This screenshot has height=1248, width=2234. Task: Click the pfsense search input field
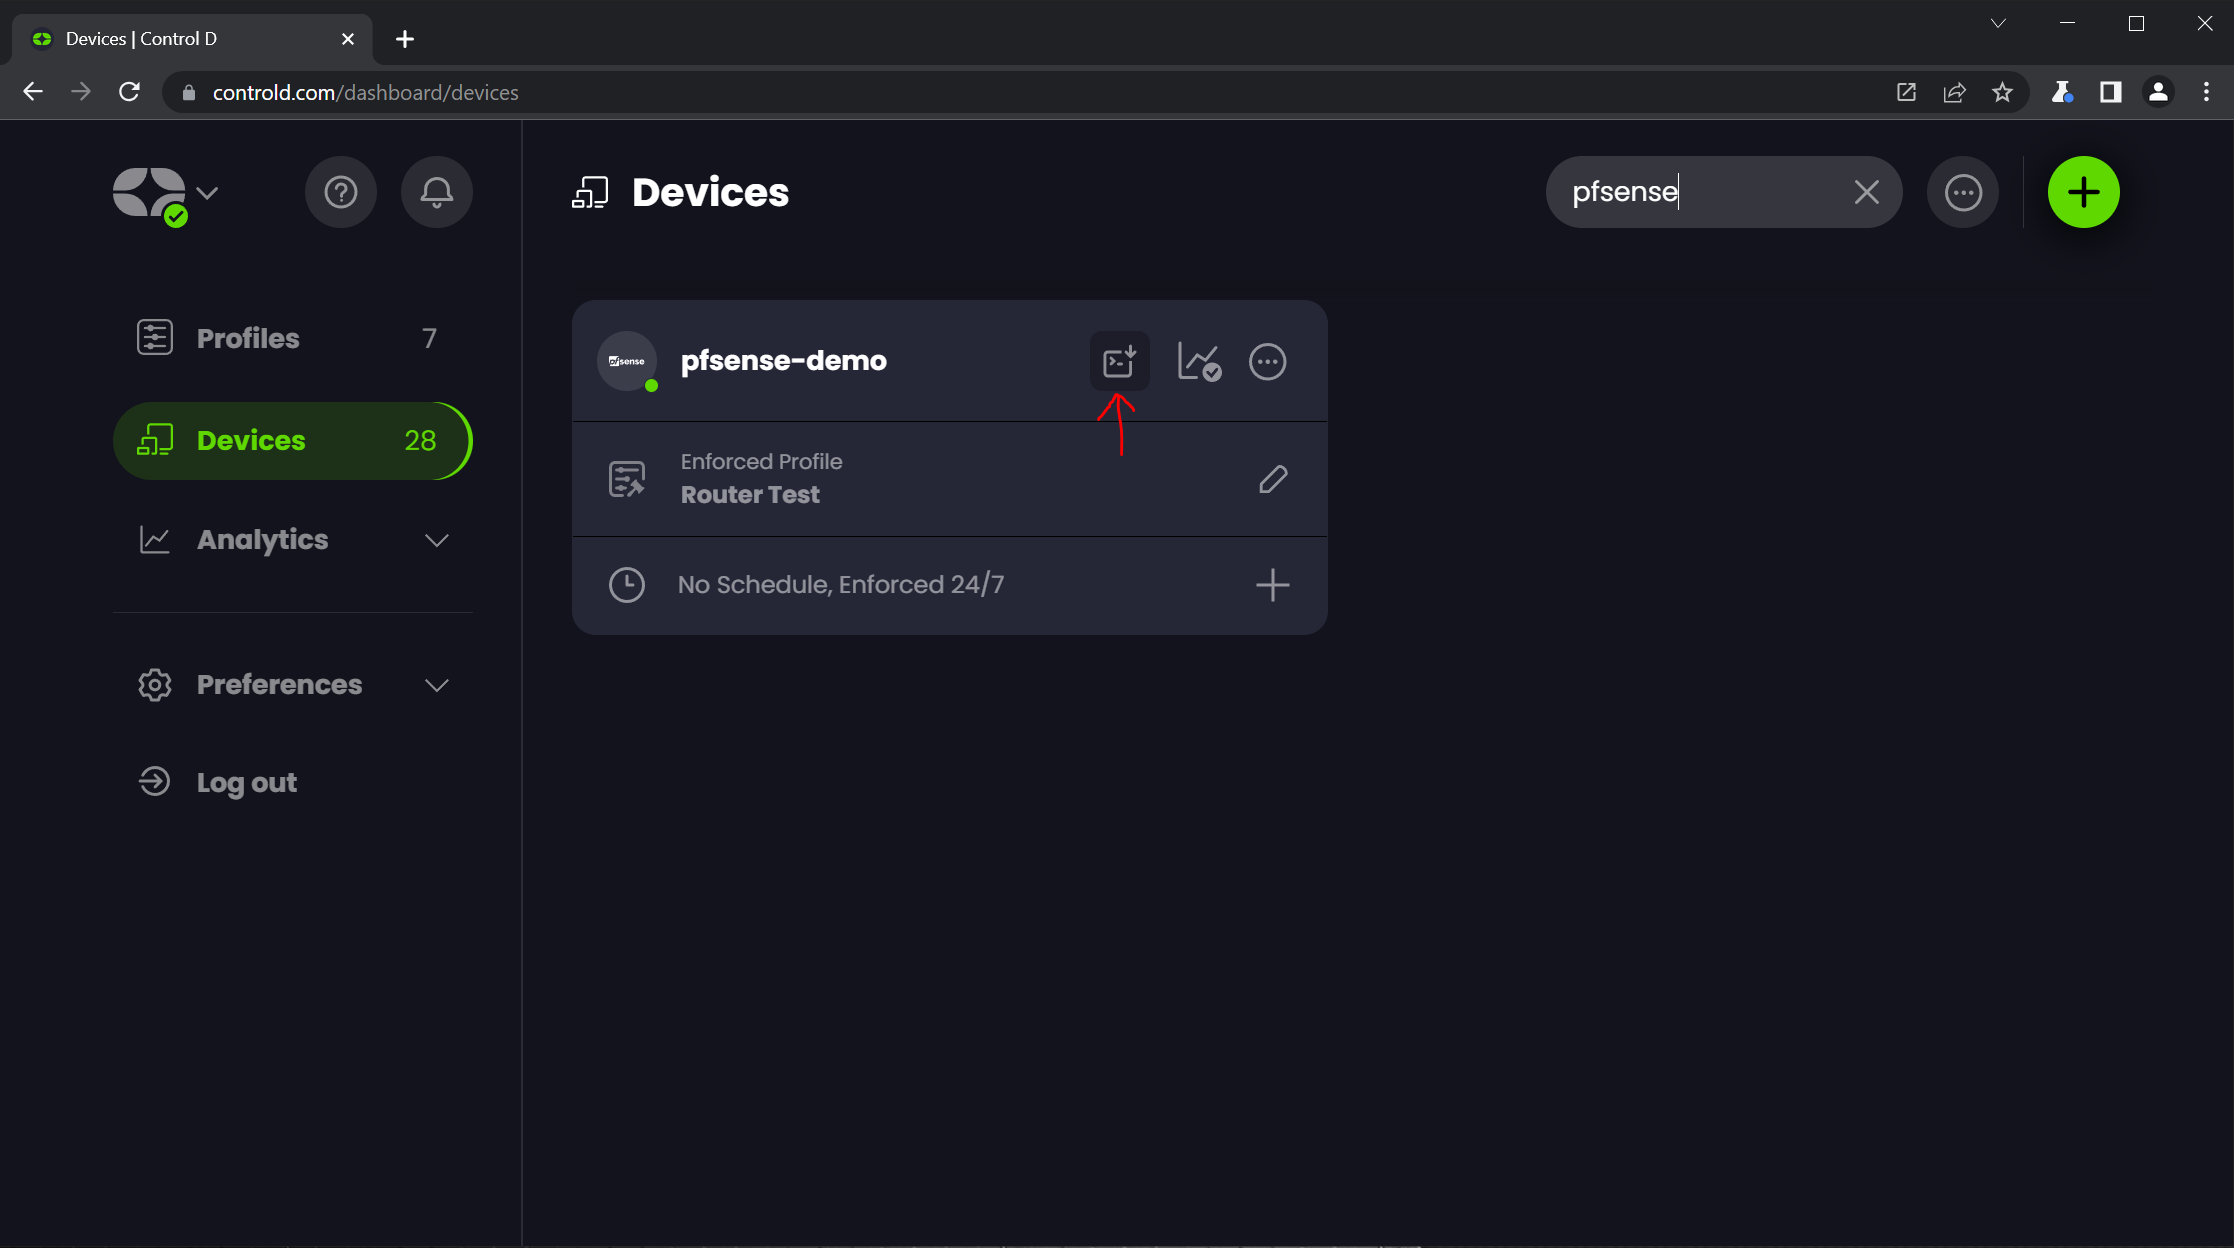[x=1702, y=192]
